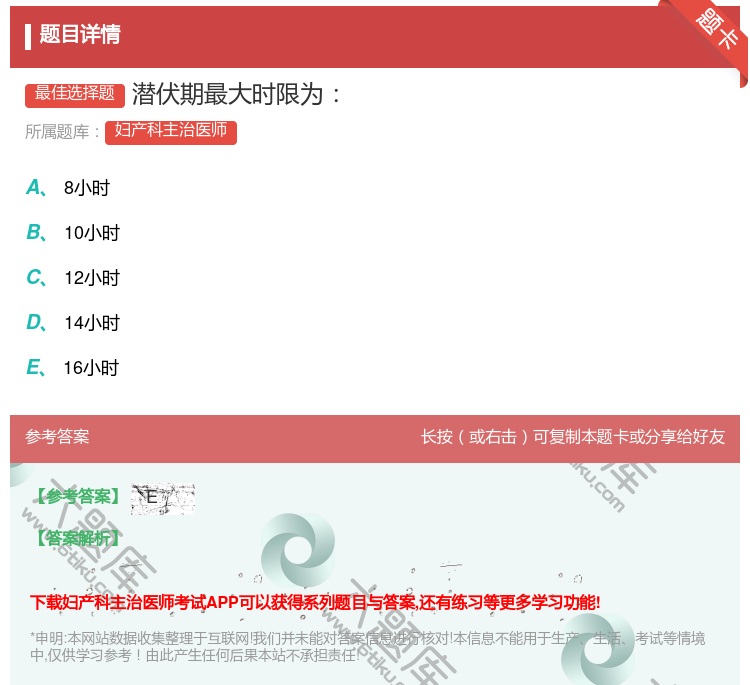Screen dimensions: 750x685
Task: Click the 【参考答案】 green label
Action: pos(78,497)
